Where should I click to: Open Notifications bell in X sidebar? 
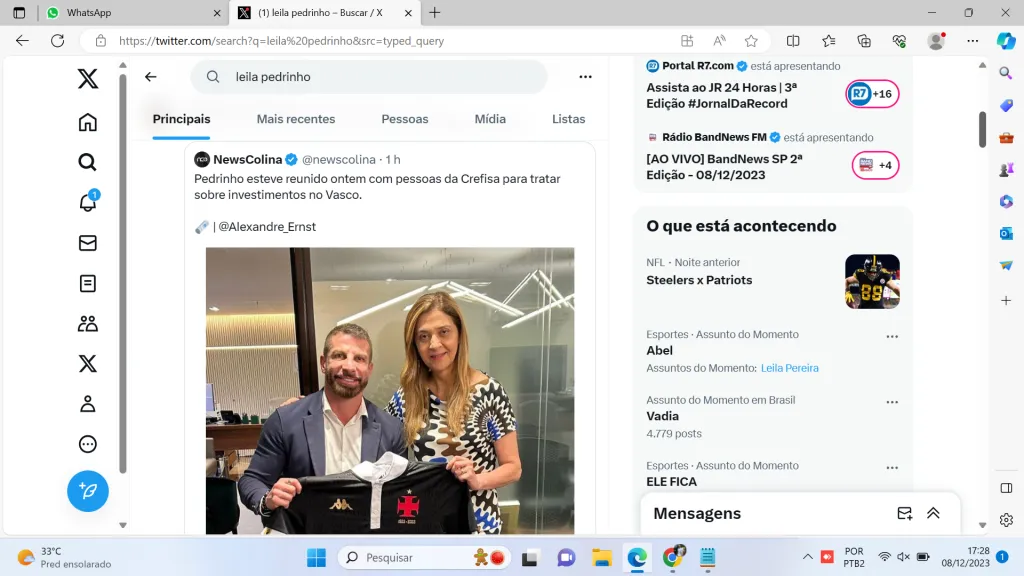click(88, 202)
